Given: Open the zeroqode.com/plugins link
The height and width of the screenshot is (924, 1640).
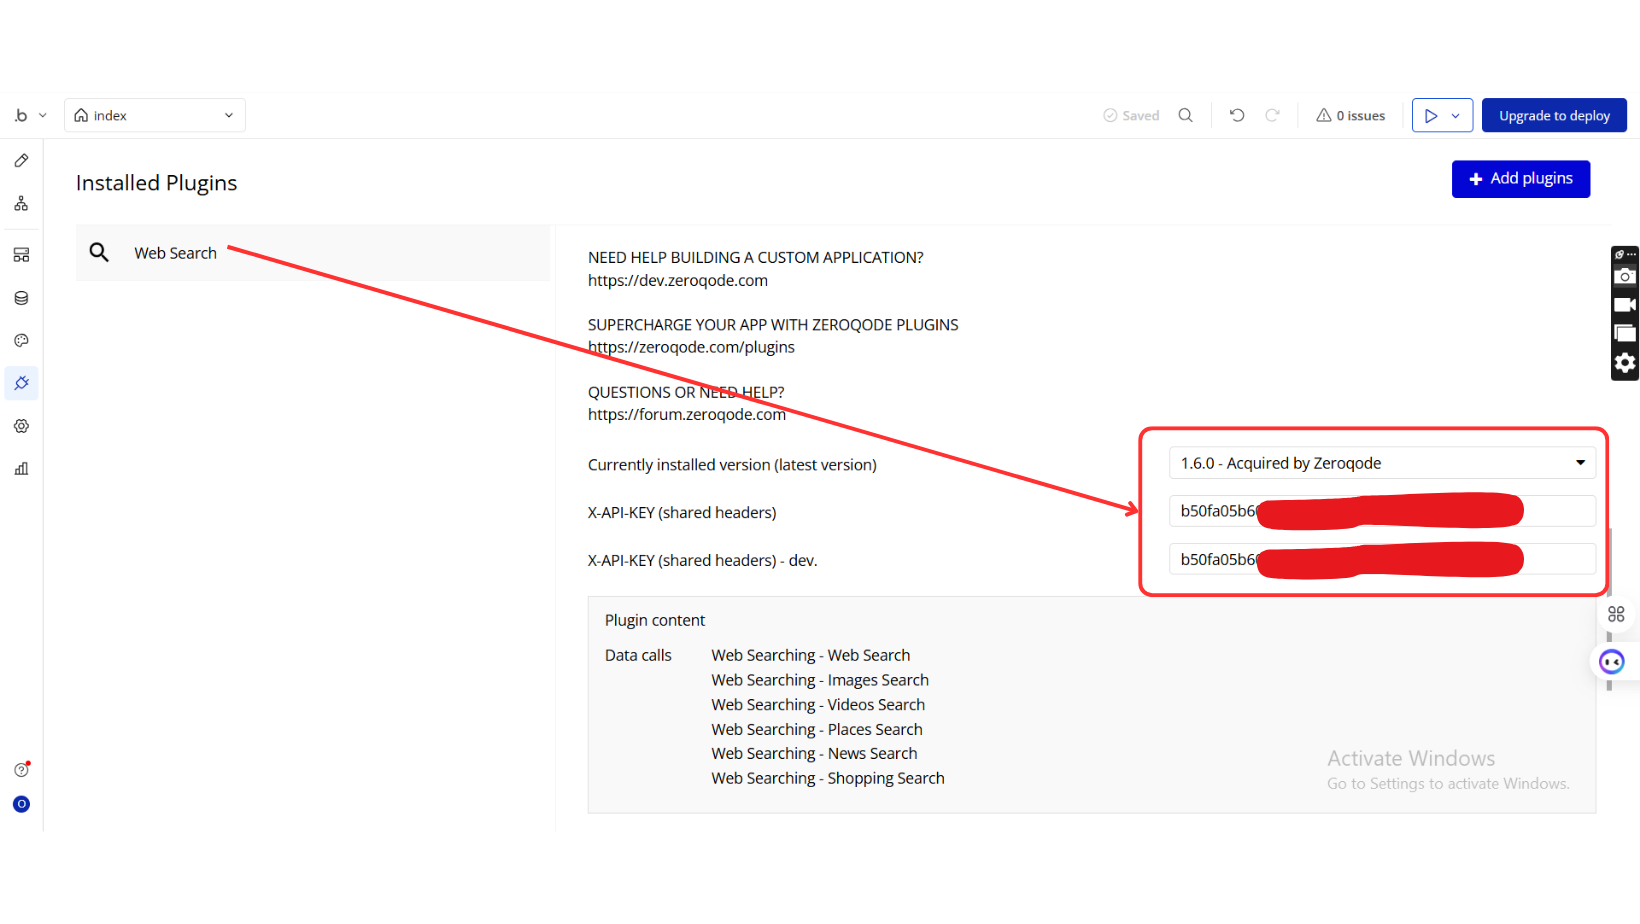Looking at the screenshot, I should click(691, 347).
